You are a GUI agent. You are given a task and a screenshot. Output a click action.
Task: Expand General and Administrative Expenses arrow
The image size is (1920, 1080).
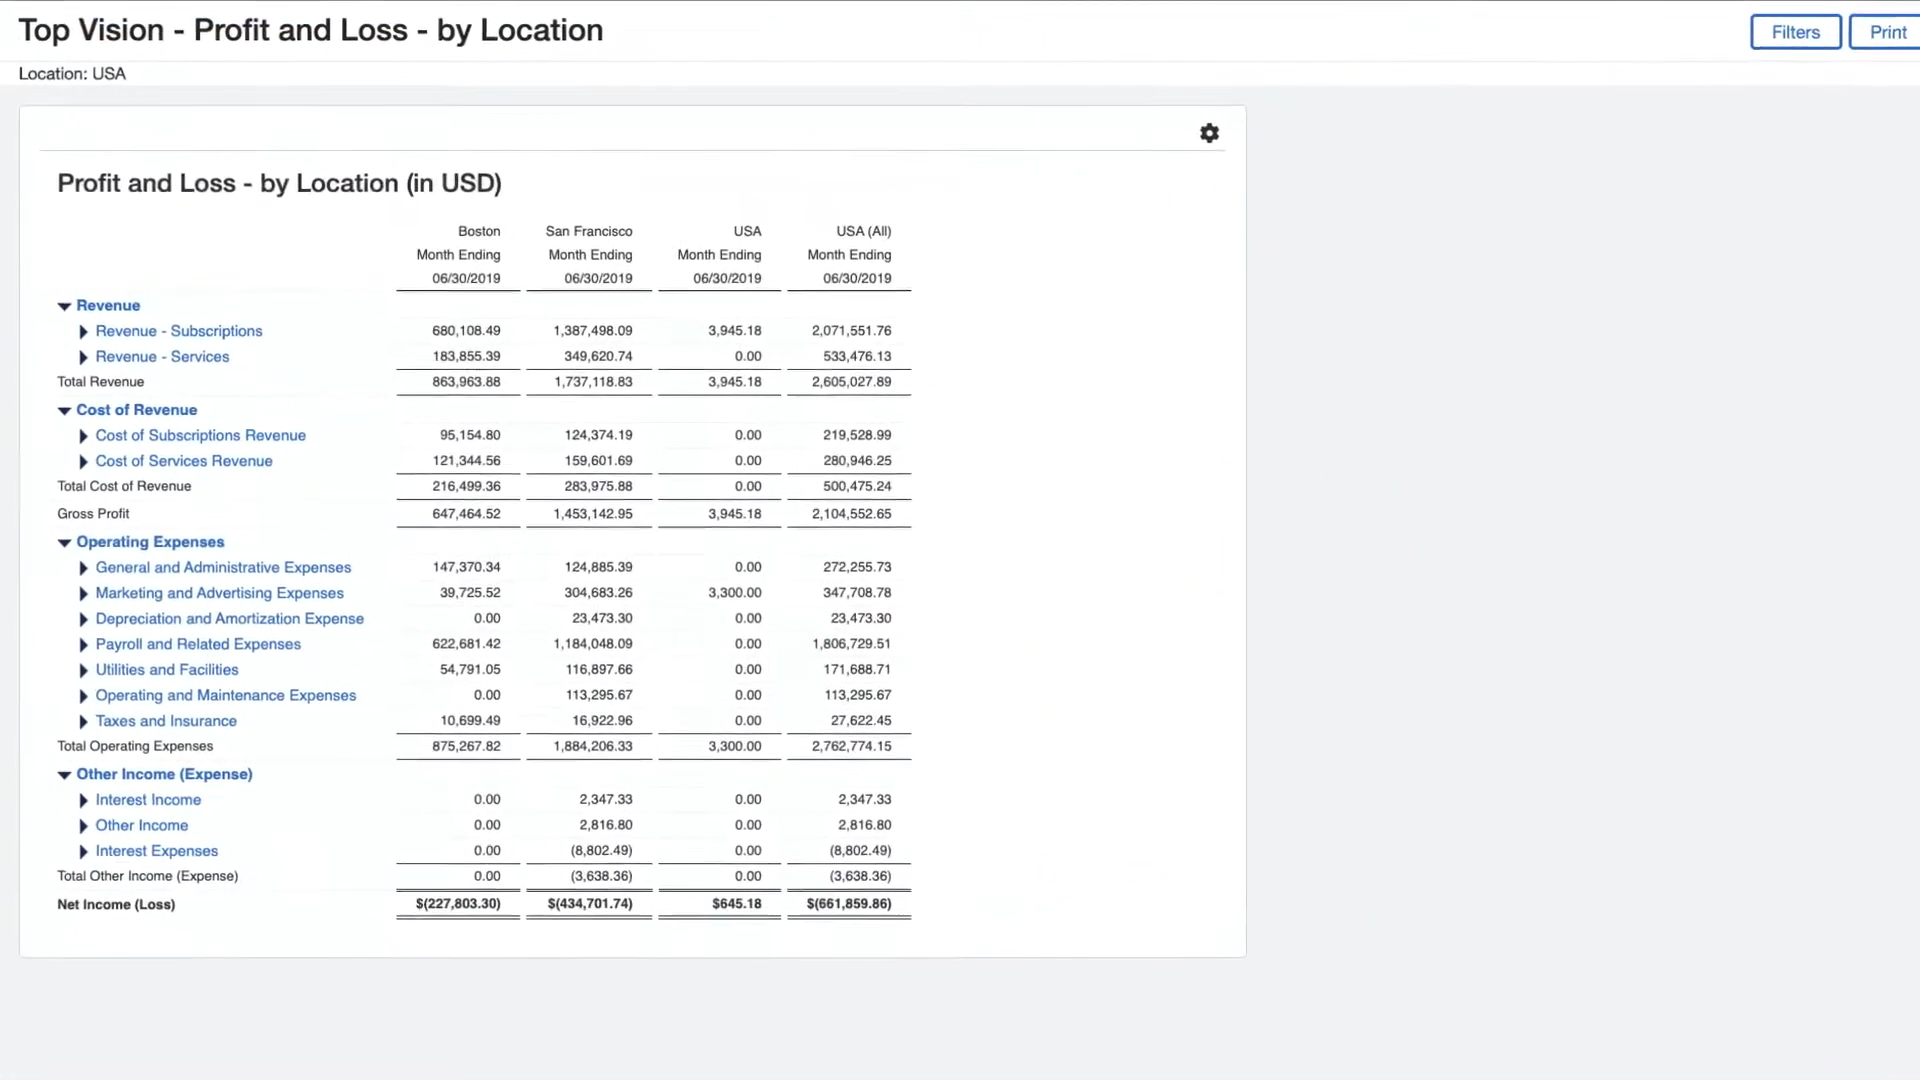click(x=84, y=568)
